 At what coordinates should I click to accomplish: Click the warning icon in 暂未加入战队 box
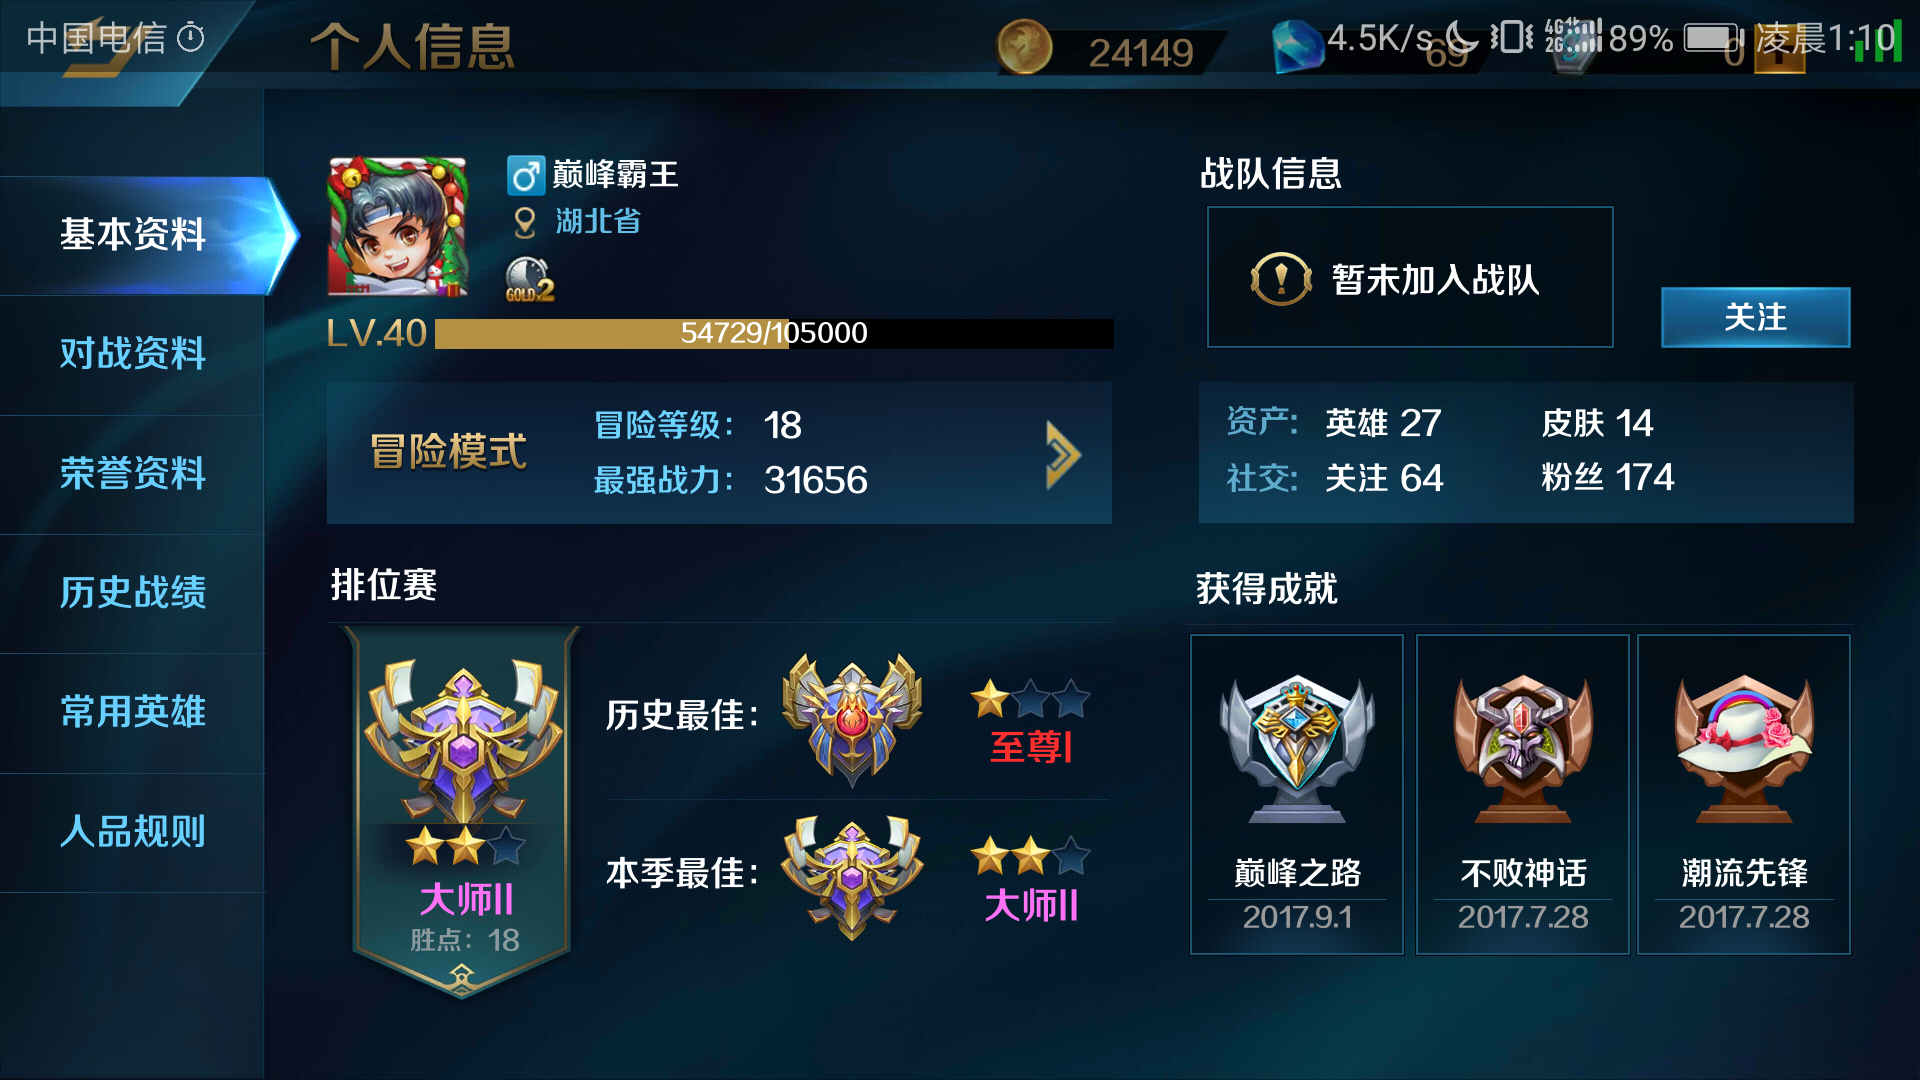[x=1281, y=278]
